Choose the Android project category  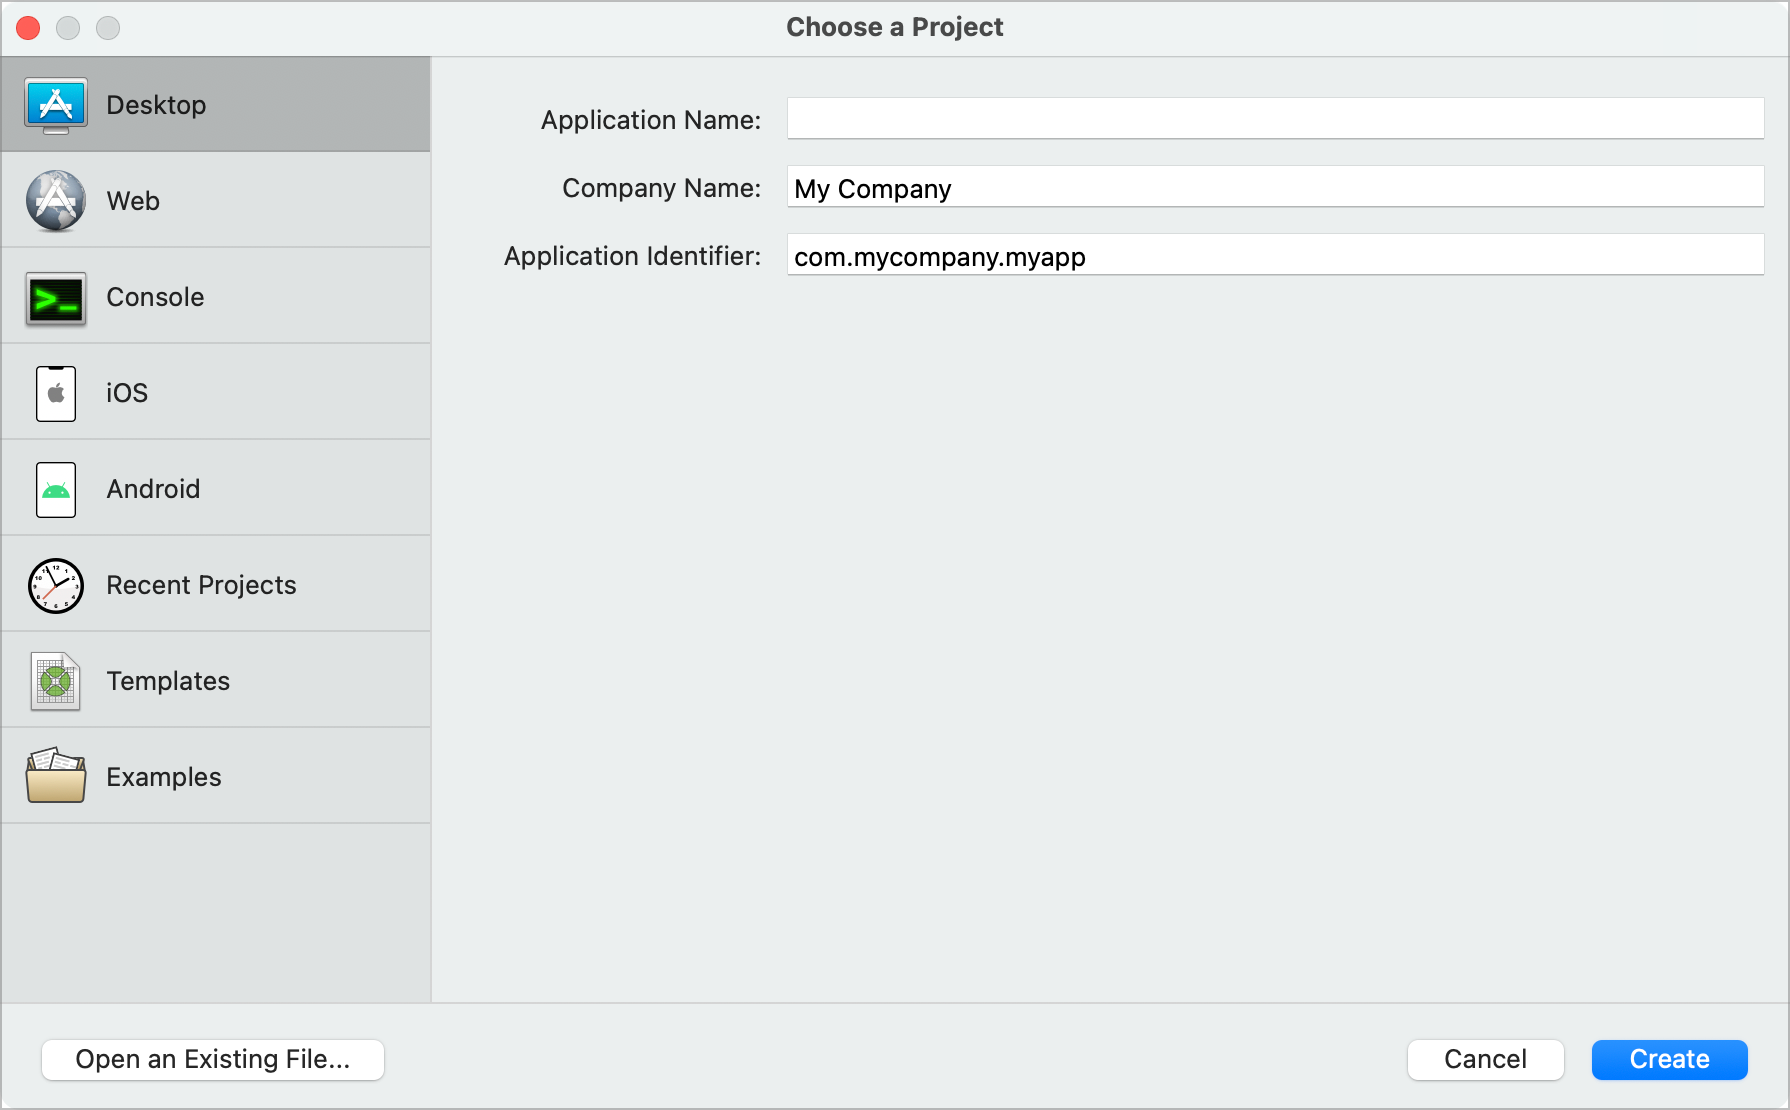(153, 489)
